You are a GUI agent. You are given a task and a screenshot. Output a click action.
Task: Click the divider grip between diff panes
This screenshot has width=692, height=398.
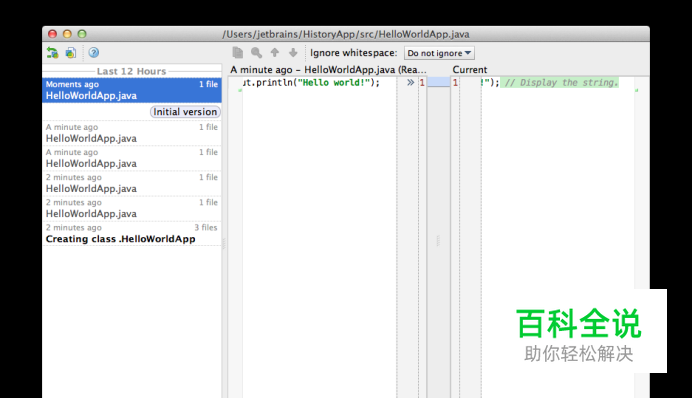pos(438,240)
